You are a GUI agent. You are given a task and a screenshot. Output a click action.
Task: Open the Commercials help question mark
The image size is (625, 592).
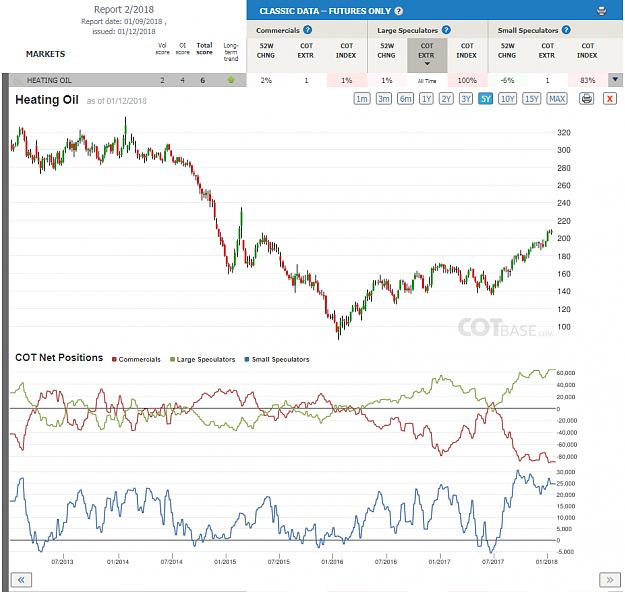tap(307, 30)
